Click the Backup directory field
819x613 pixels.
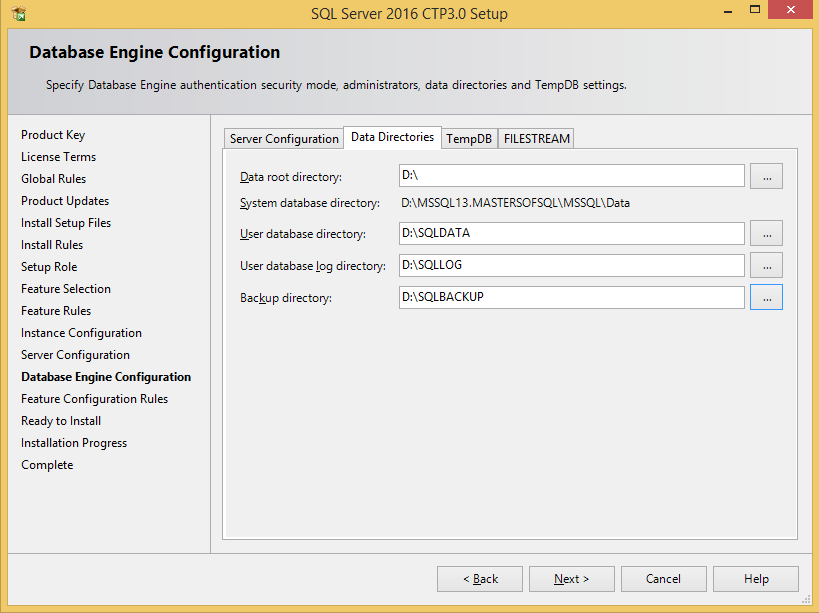point(571,297)
